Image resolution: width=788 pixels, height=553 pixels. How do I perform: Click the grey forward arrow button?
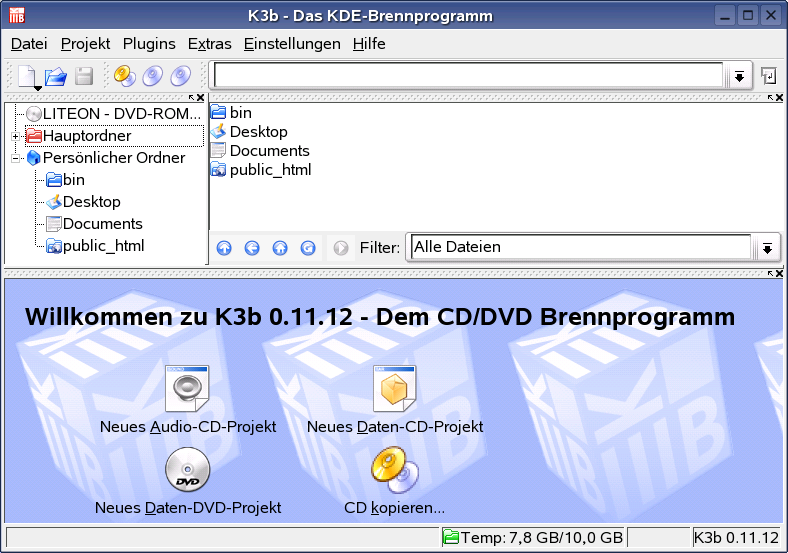[x=341, y=248]
